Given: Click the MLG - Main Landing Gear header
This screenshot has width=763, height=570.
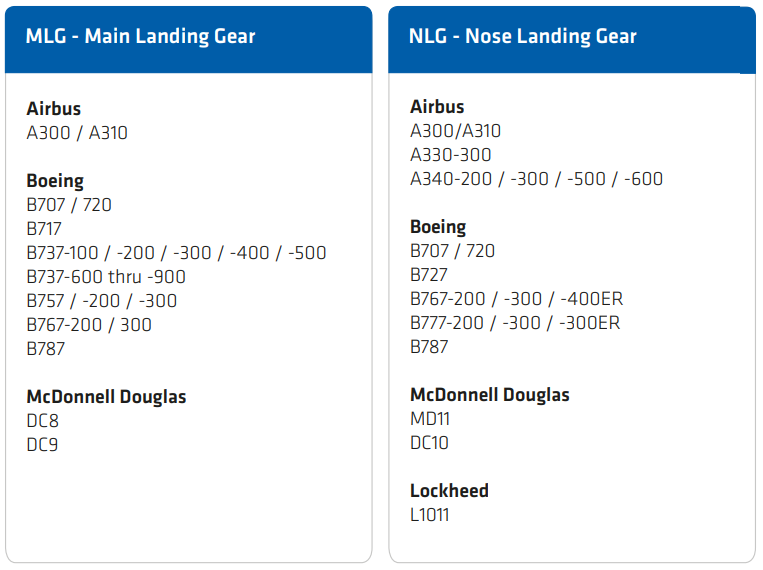Looking at the screenshot, I should pos(140,37).
